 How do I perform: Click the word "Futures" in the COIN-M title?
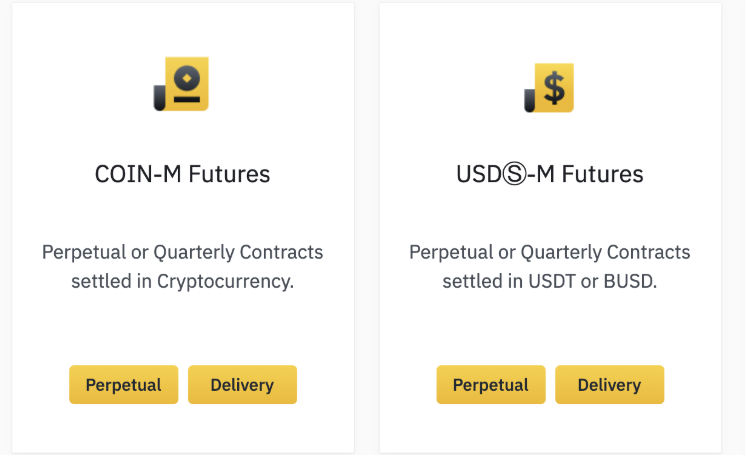coord(232,174)
